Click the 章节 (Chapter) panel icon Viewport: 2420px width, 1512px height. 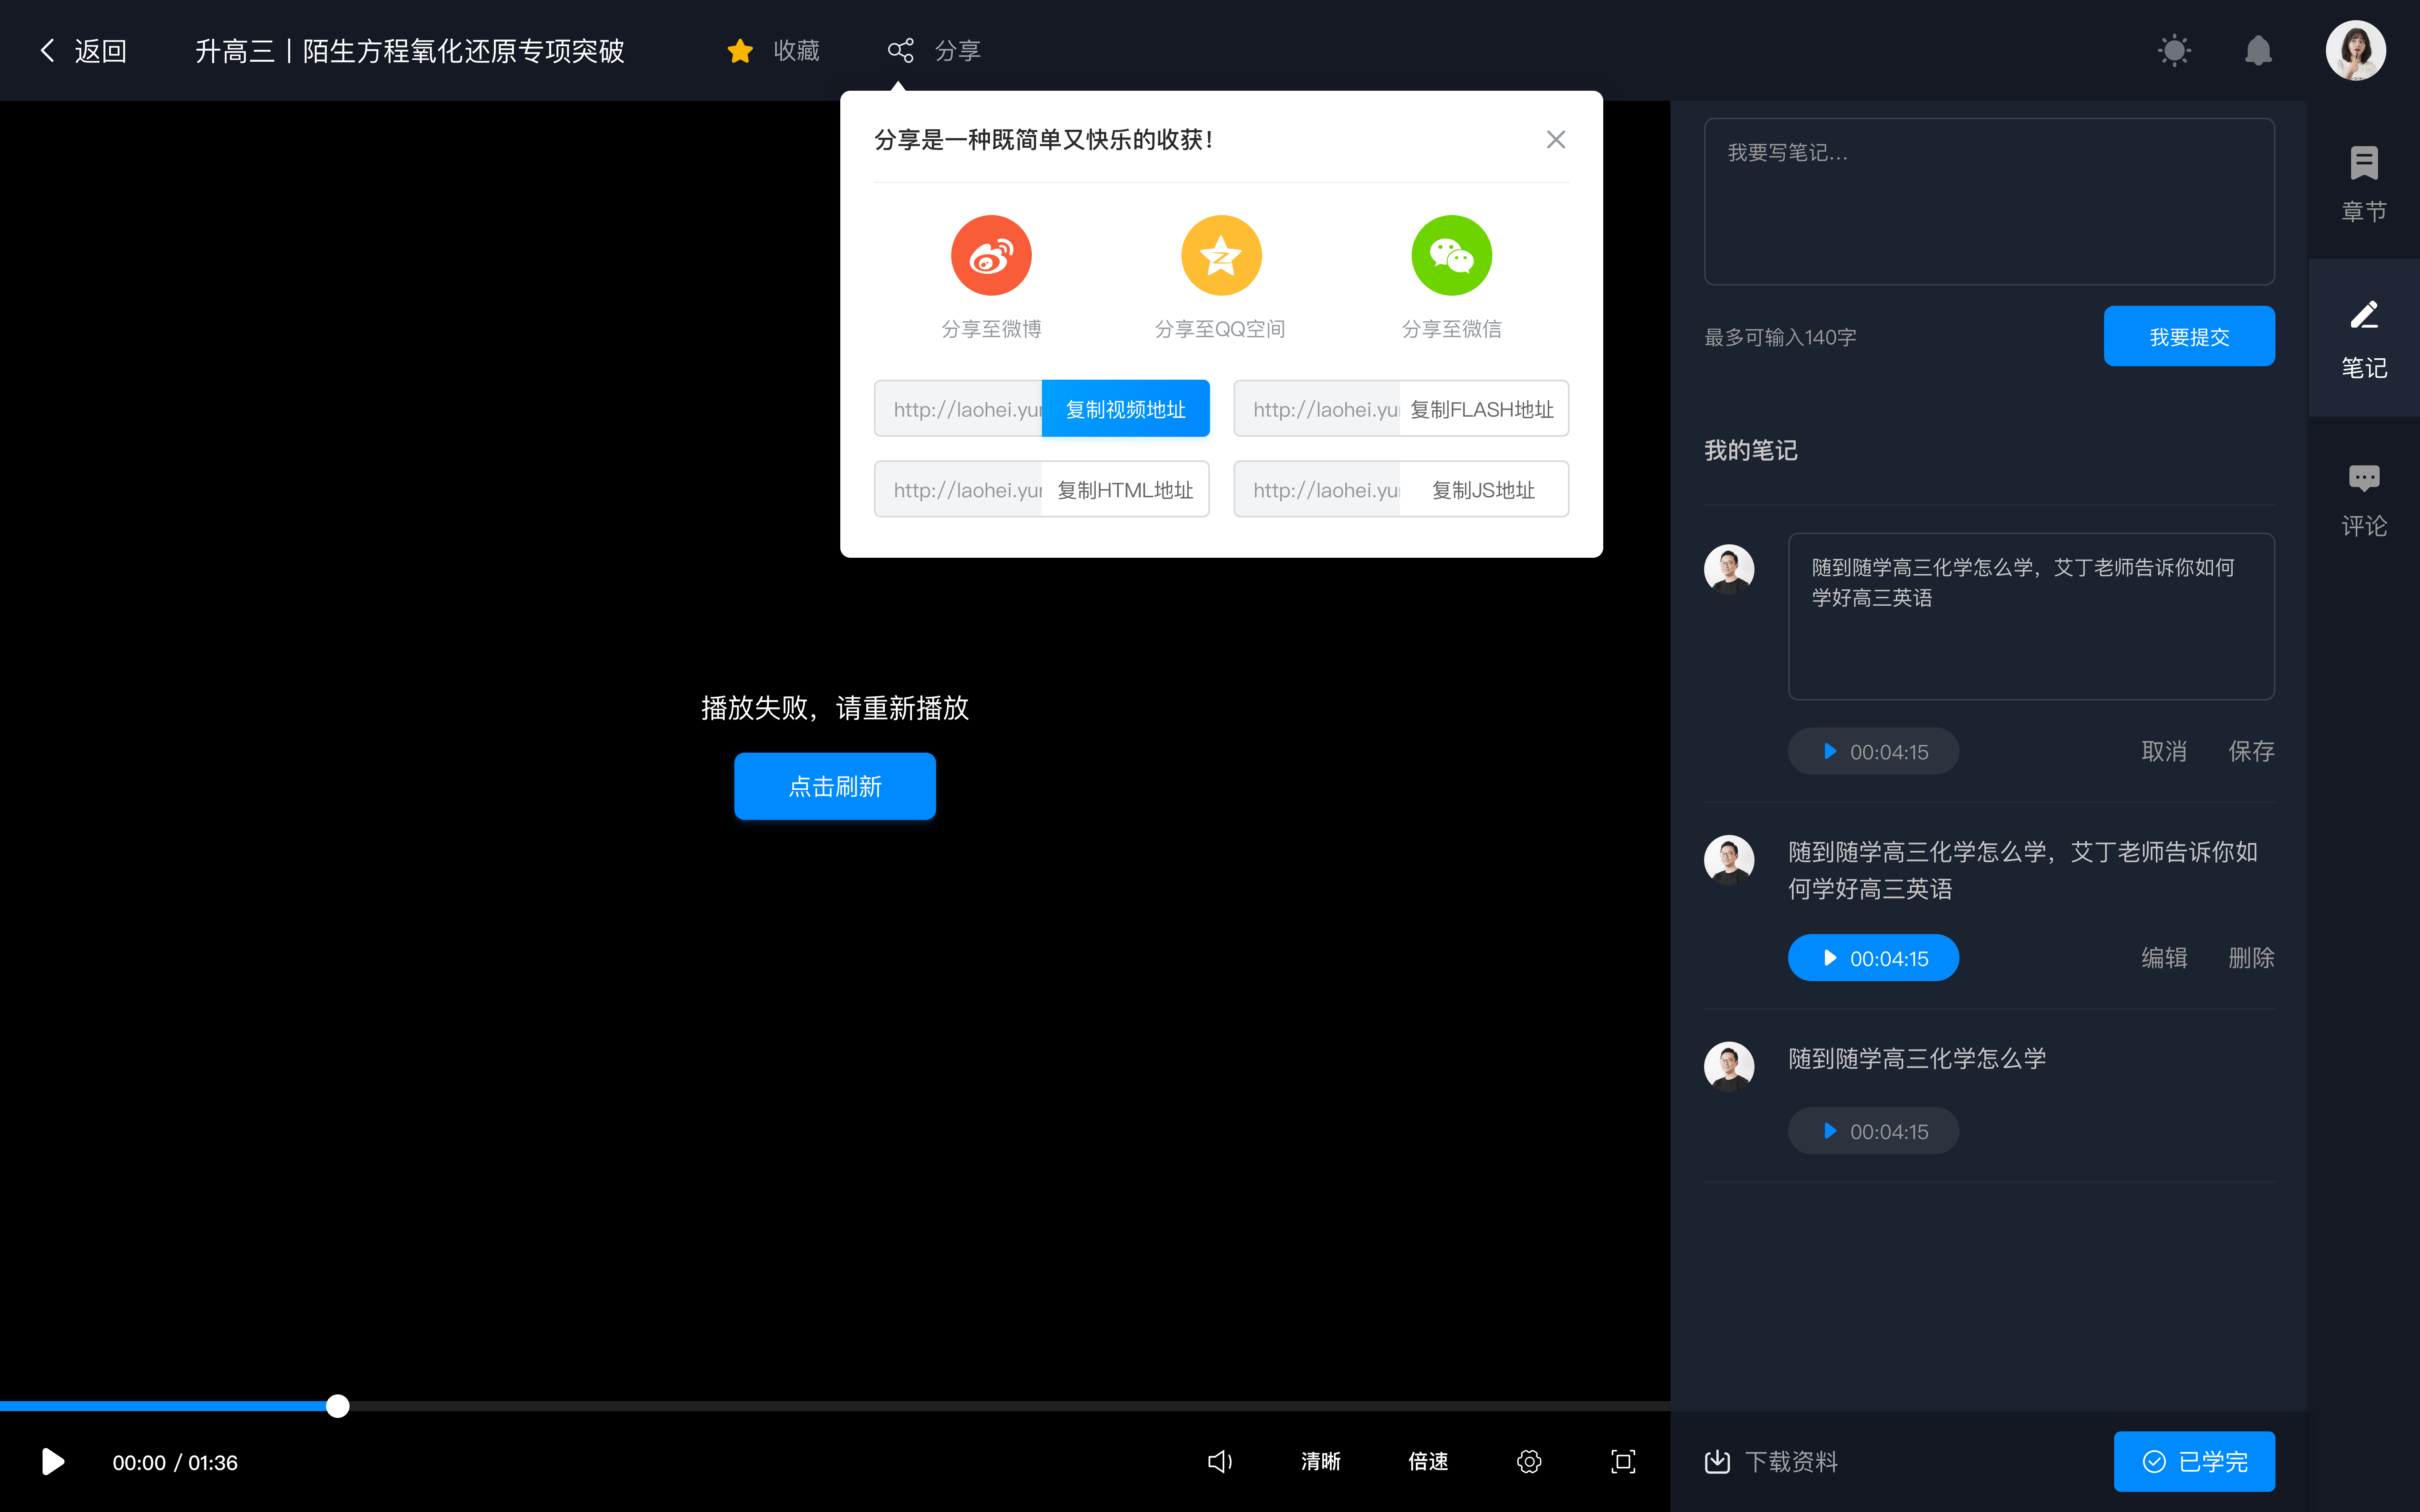[2364, 179]
